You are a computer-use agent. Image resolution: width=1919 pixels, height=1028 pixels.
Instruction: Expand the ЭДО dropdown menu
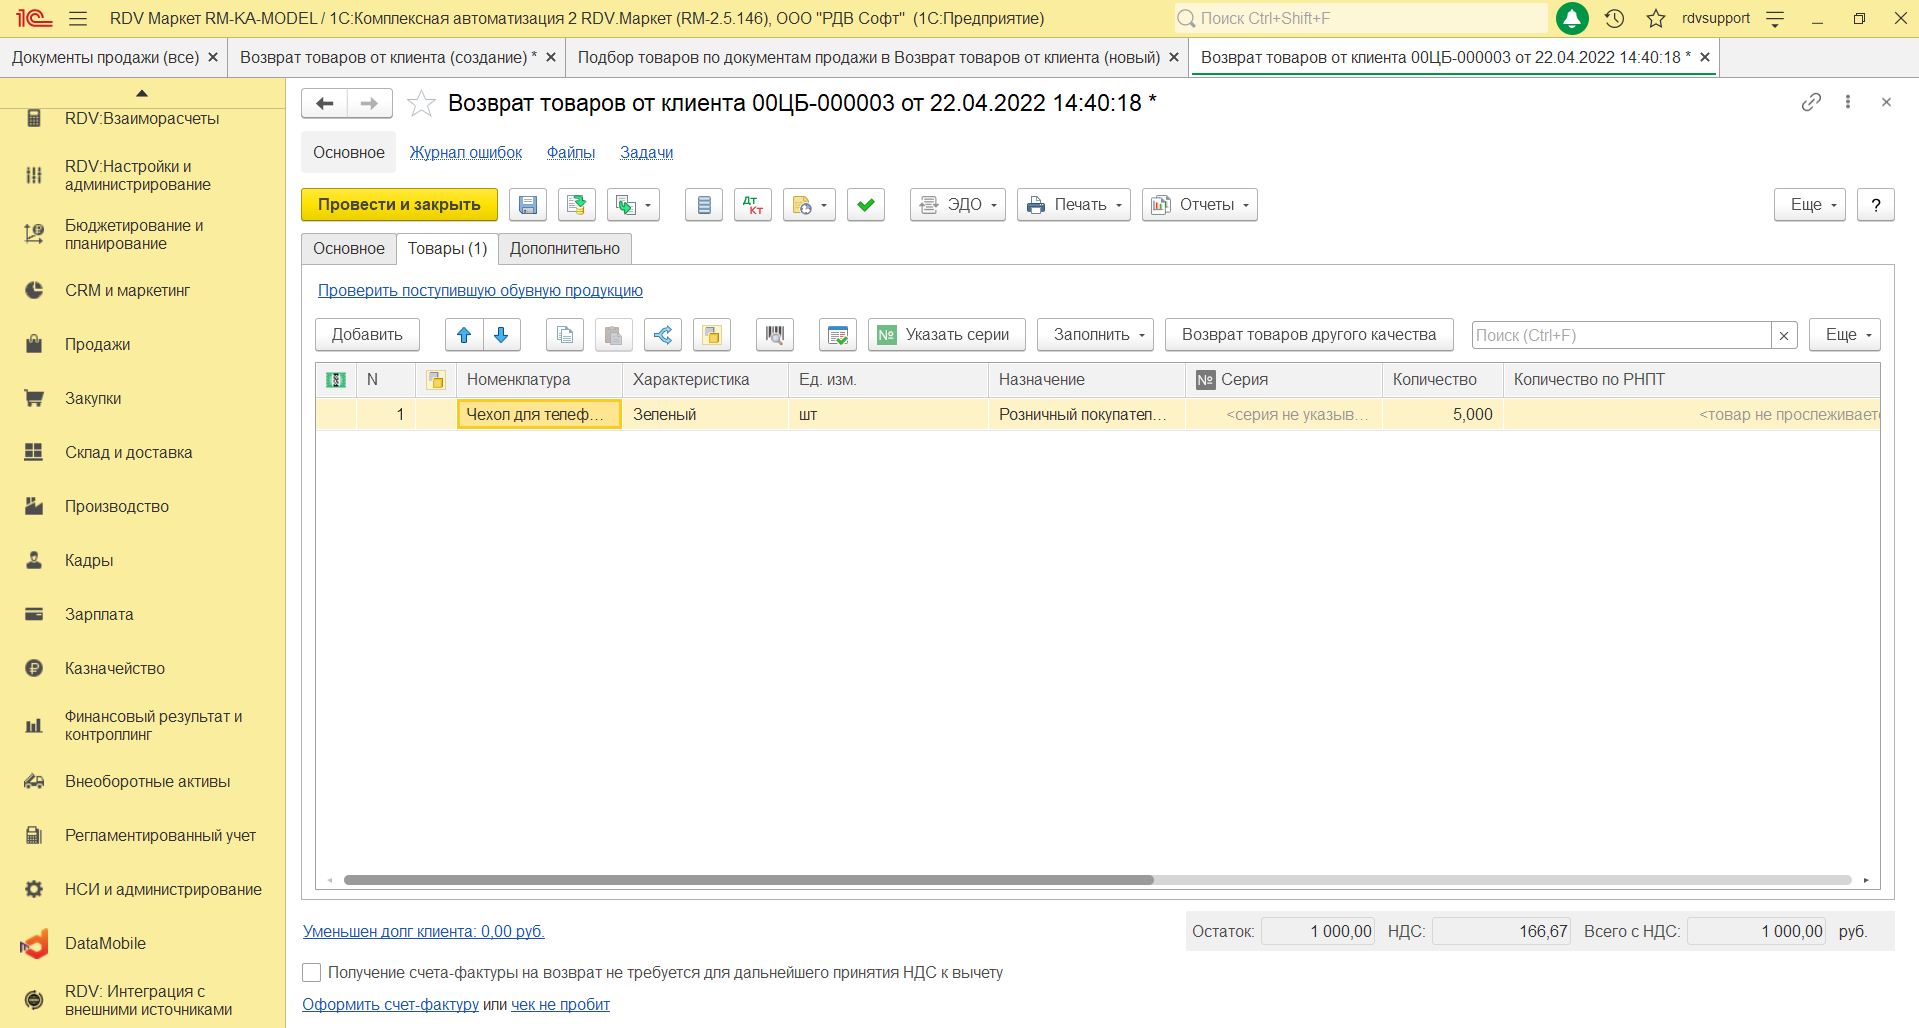[x=958, y=205]
